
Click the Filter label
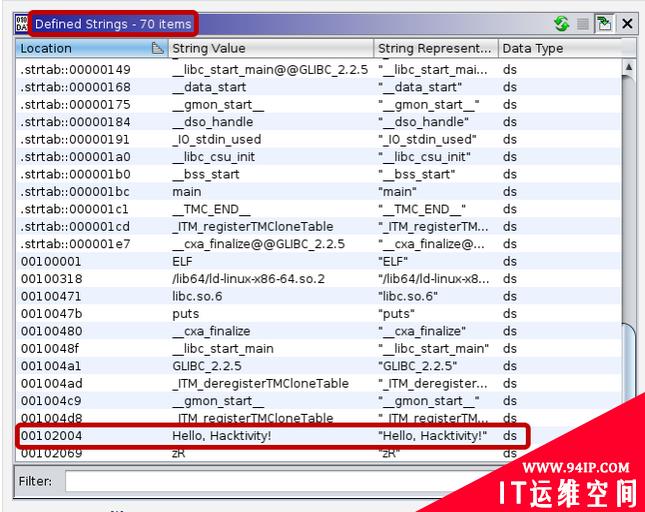point(35,481)
